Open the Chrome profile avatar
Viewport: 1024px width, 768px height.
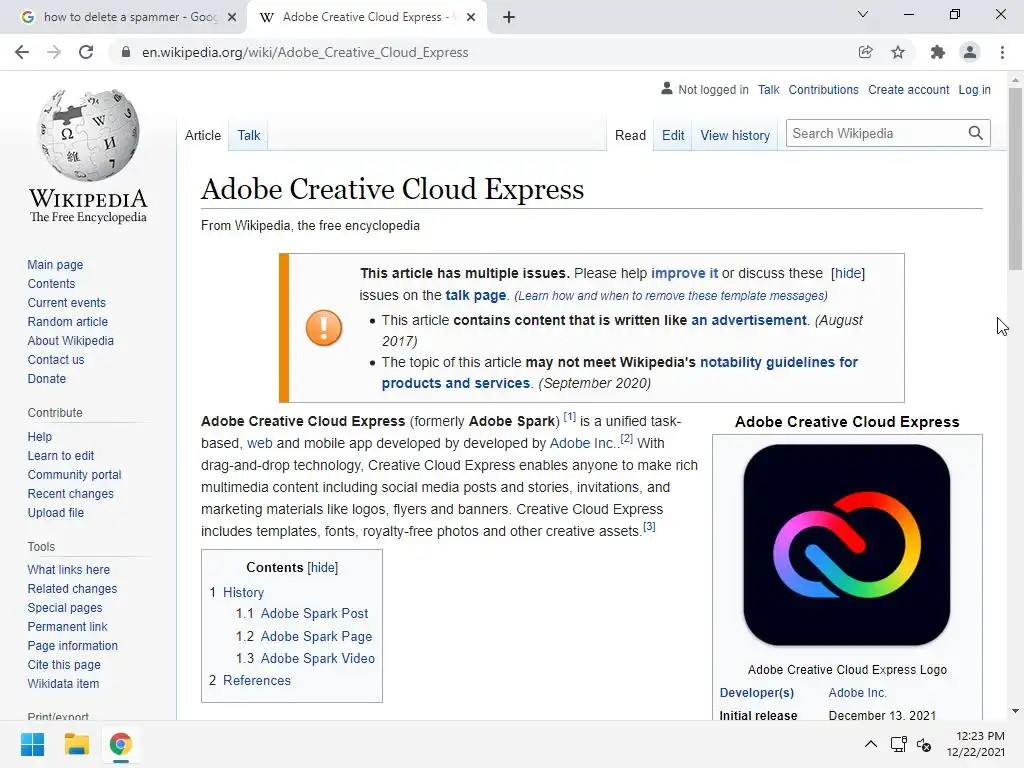(970, 52)
